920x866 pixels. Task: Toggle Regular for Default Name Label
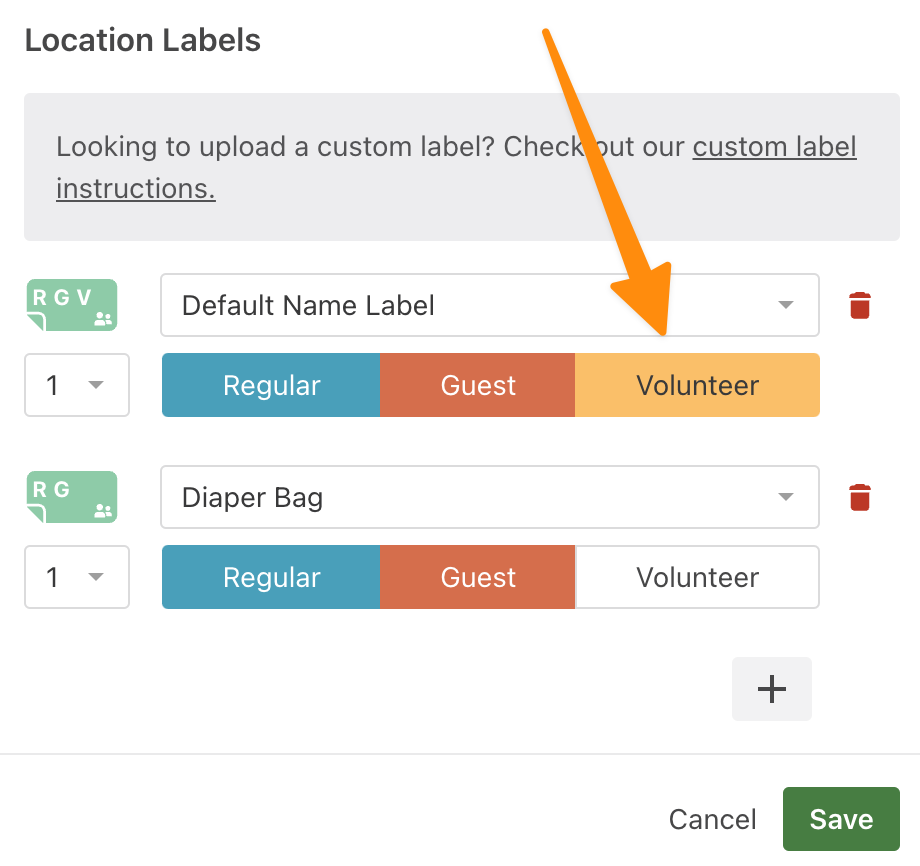[x=271, y=385]
